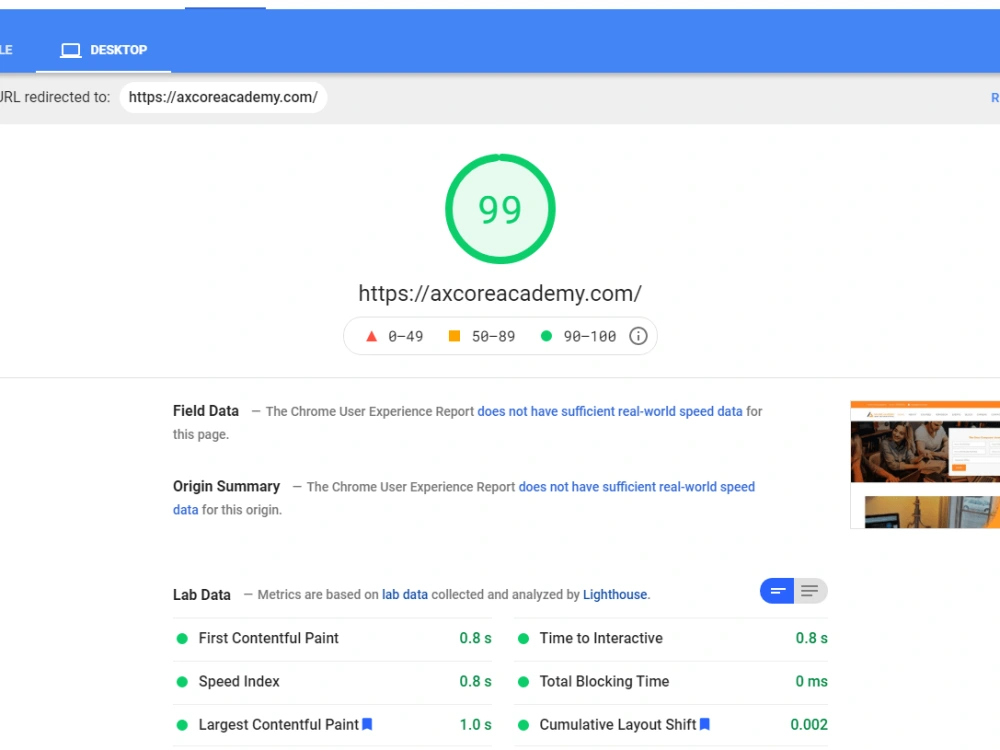1000x750 pixels.
Task: Click the Field Data heading
Action: (x=206, y=411)
